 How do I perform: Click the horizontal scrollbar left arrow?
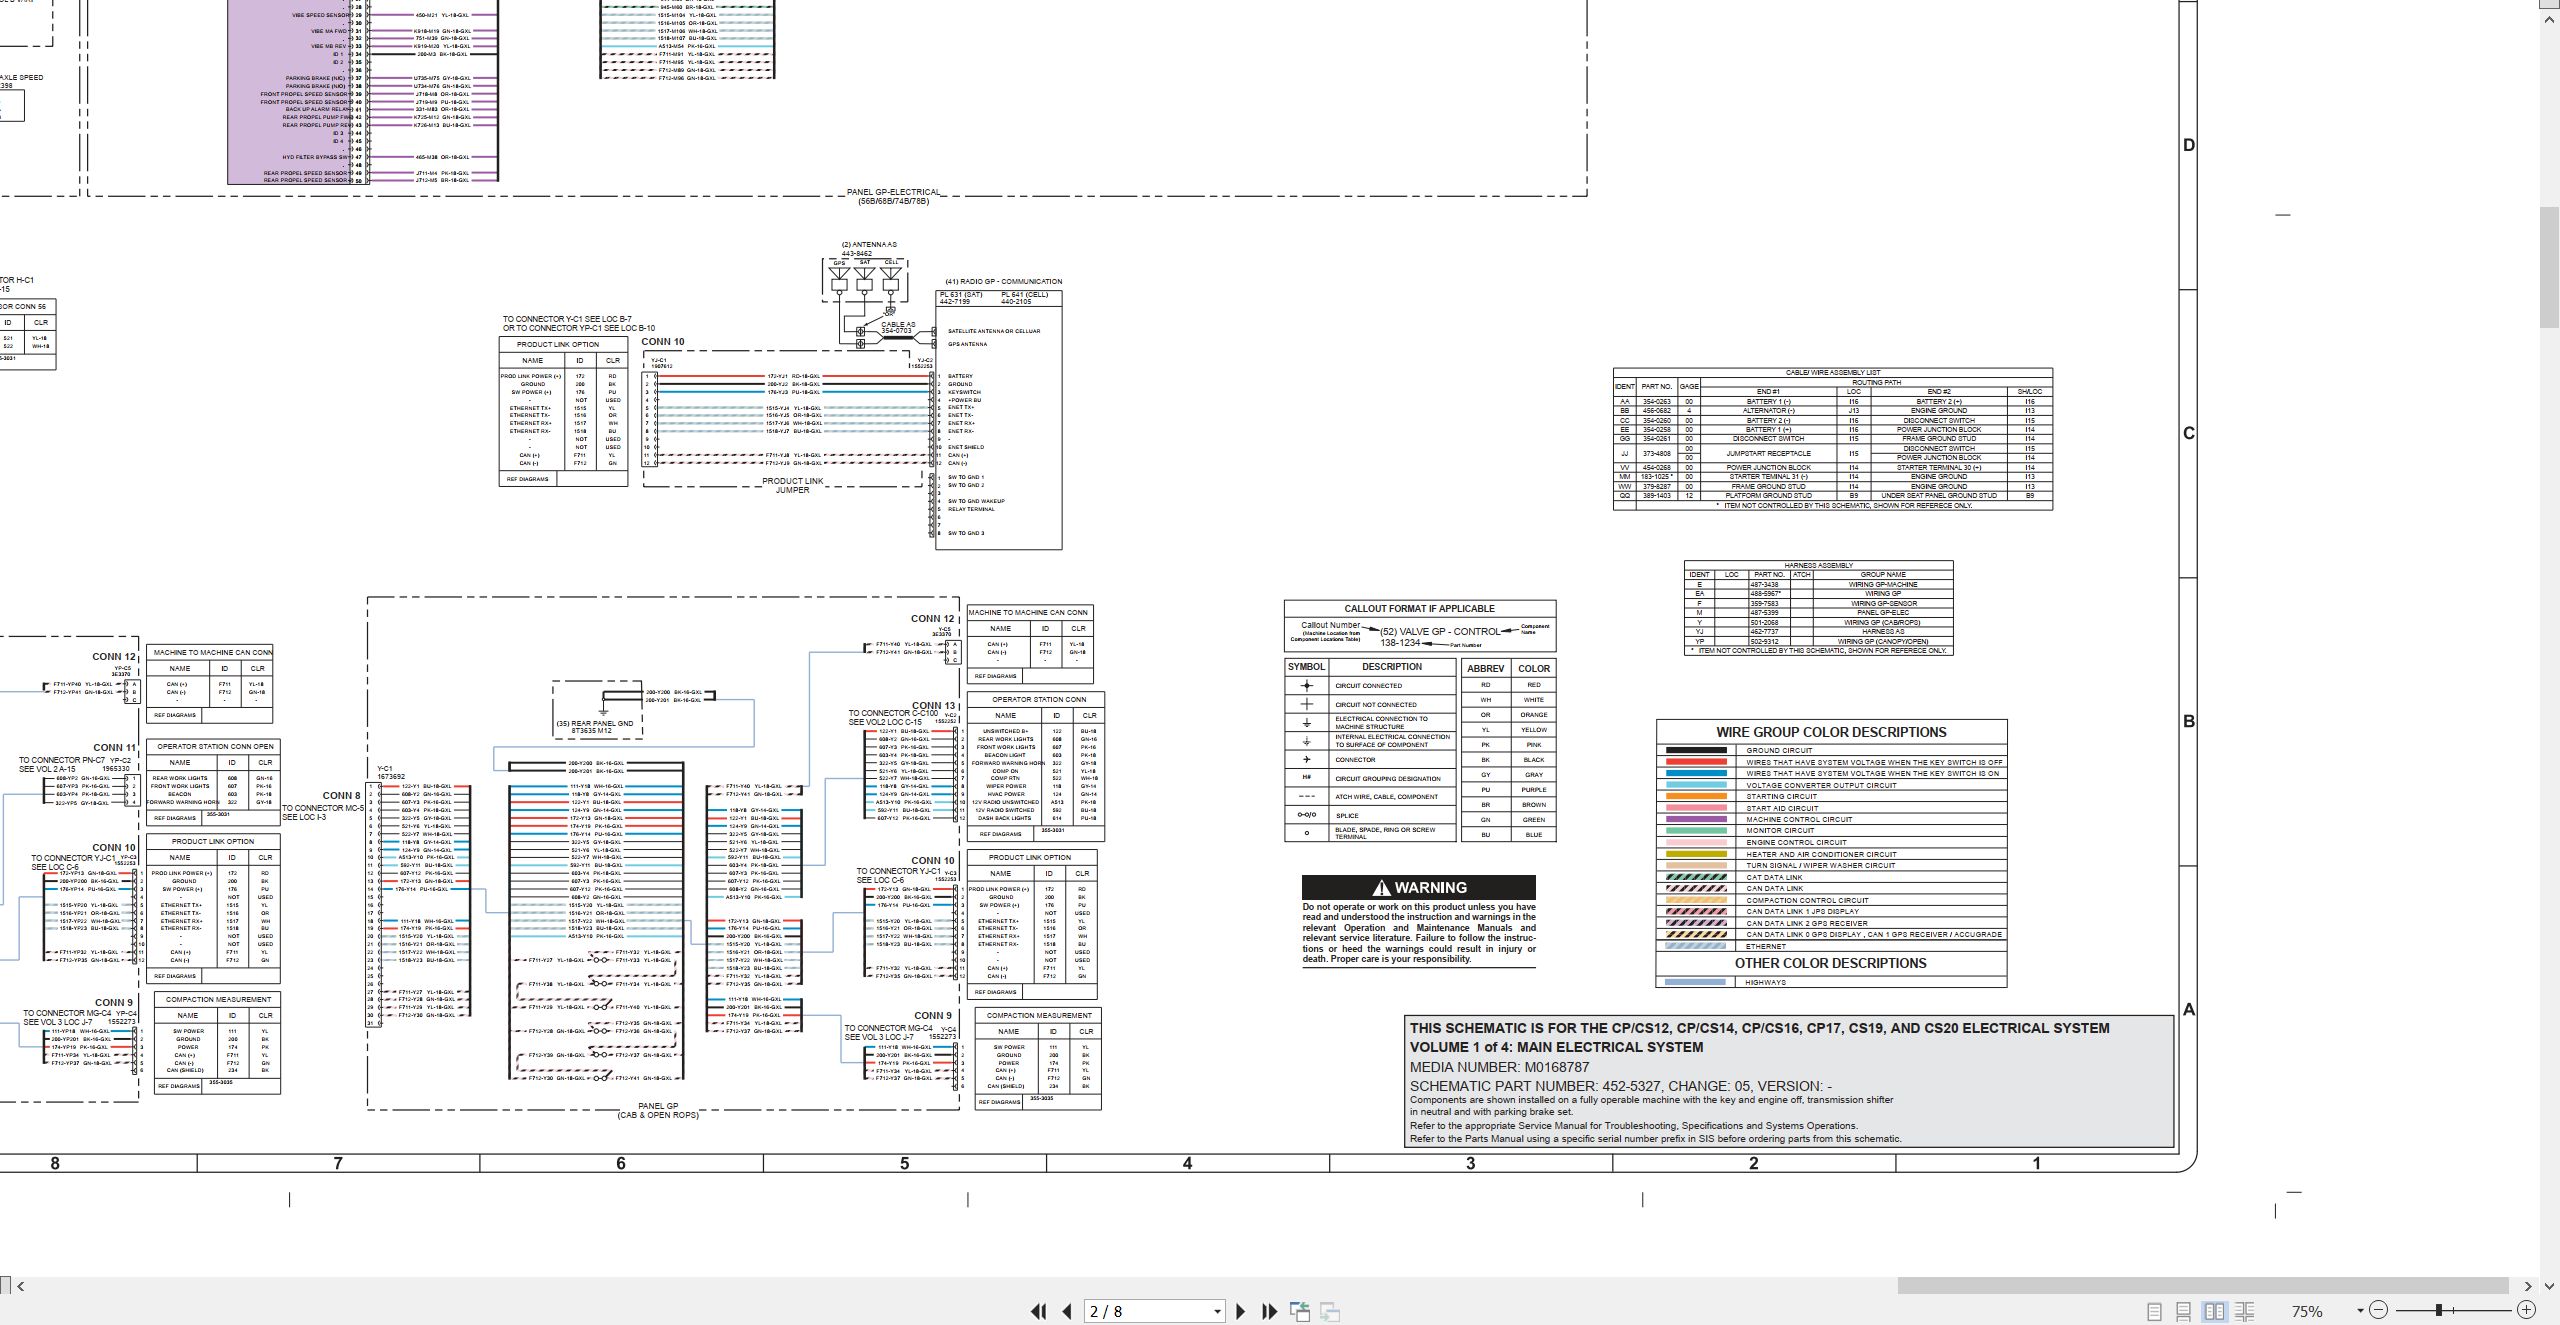pyautogui.click(x=20, y=1286)
